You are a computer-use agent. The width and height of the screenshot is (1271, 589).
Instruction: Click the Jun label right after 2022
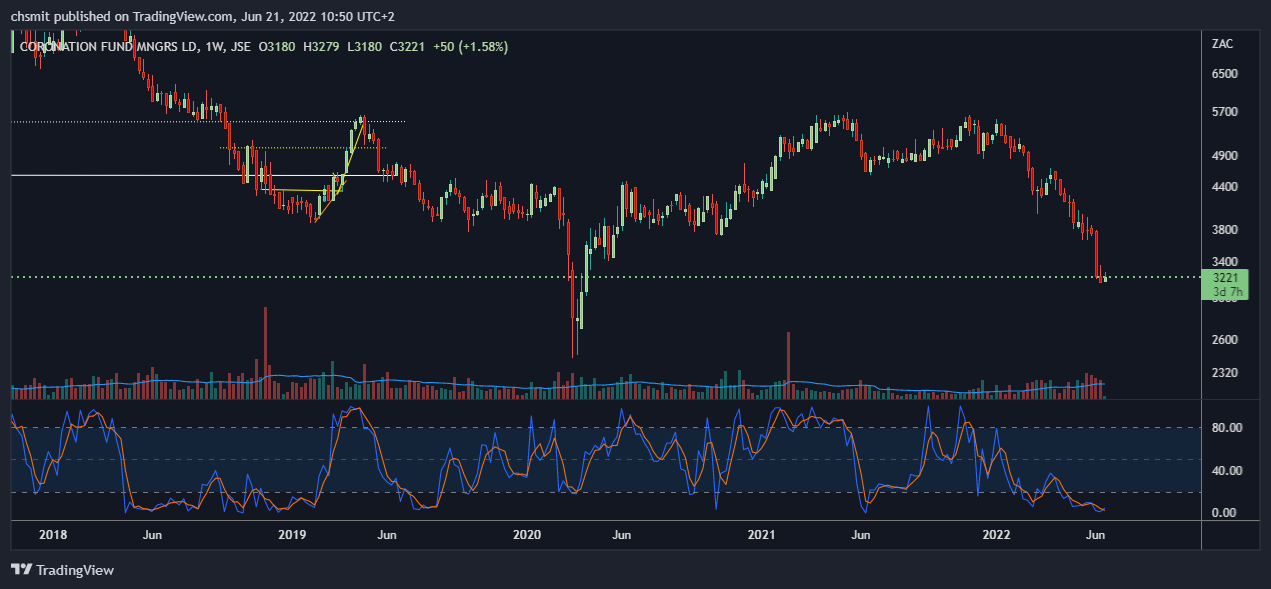[x=1096, y=535]
